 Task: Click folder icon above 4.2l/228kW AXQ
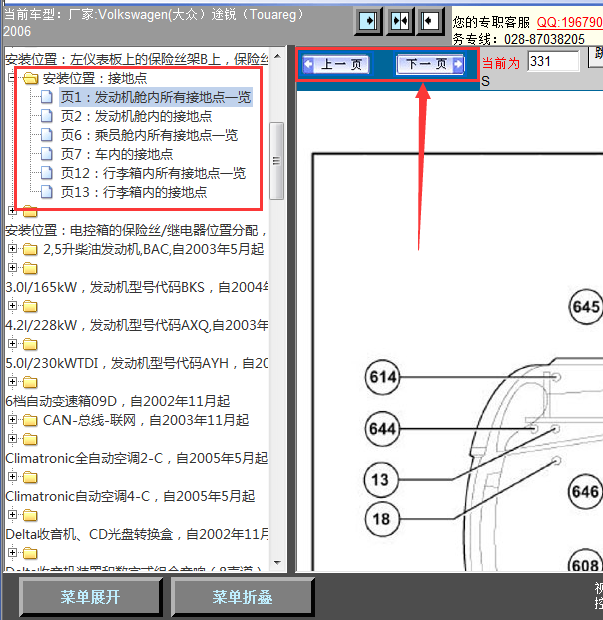click(x=30, y=306)
